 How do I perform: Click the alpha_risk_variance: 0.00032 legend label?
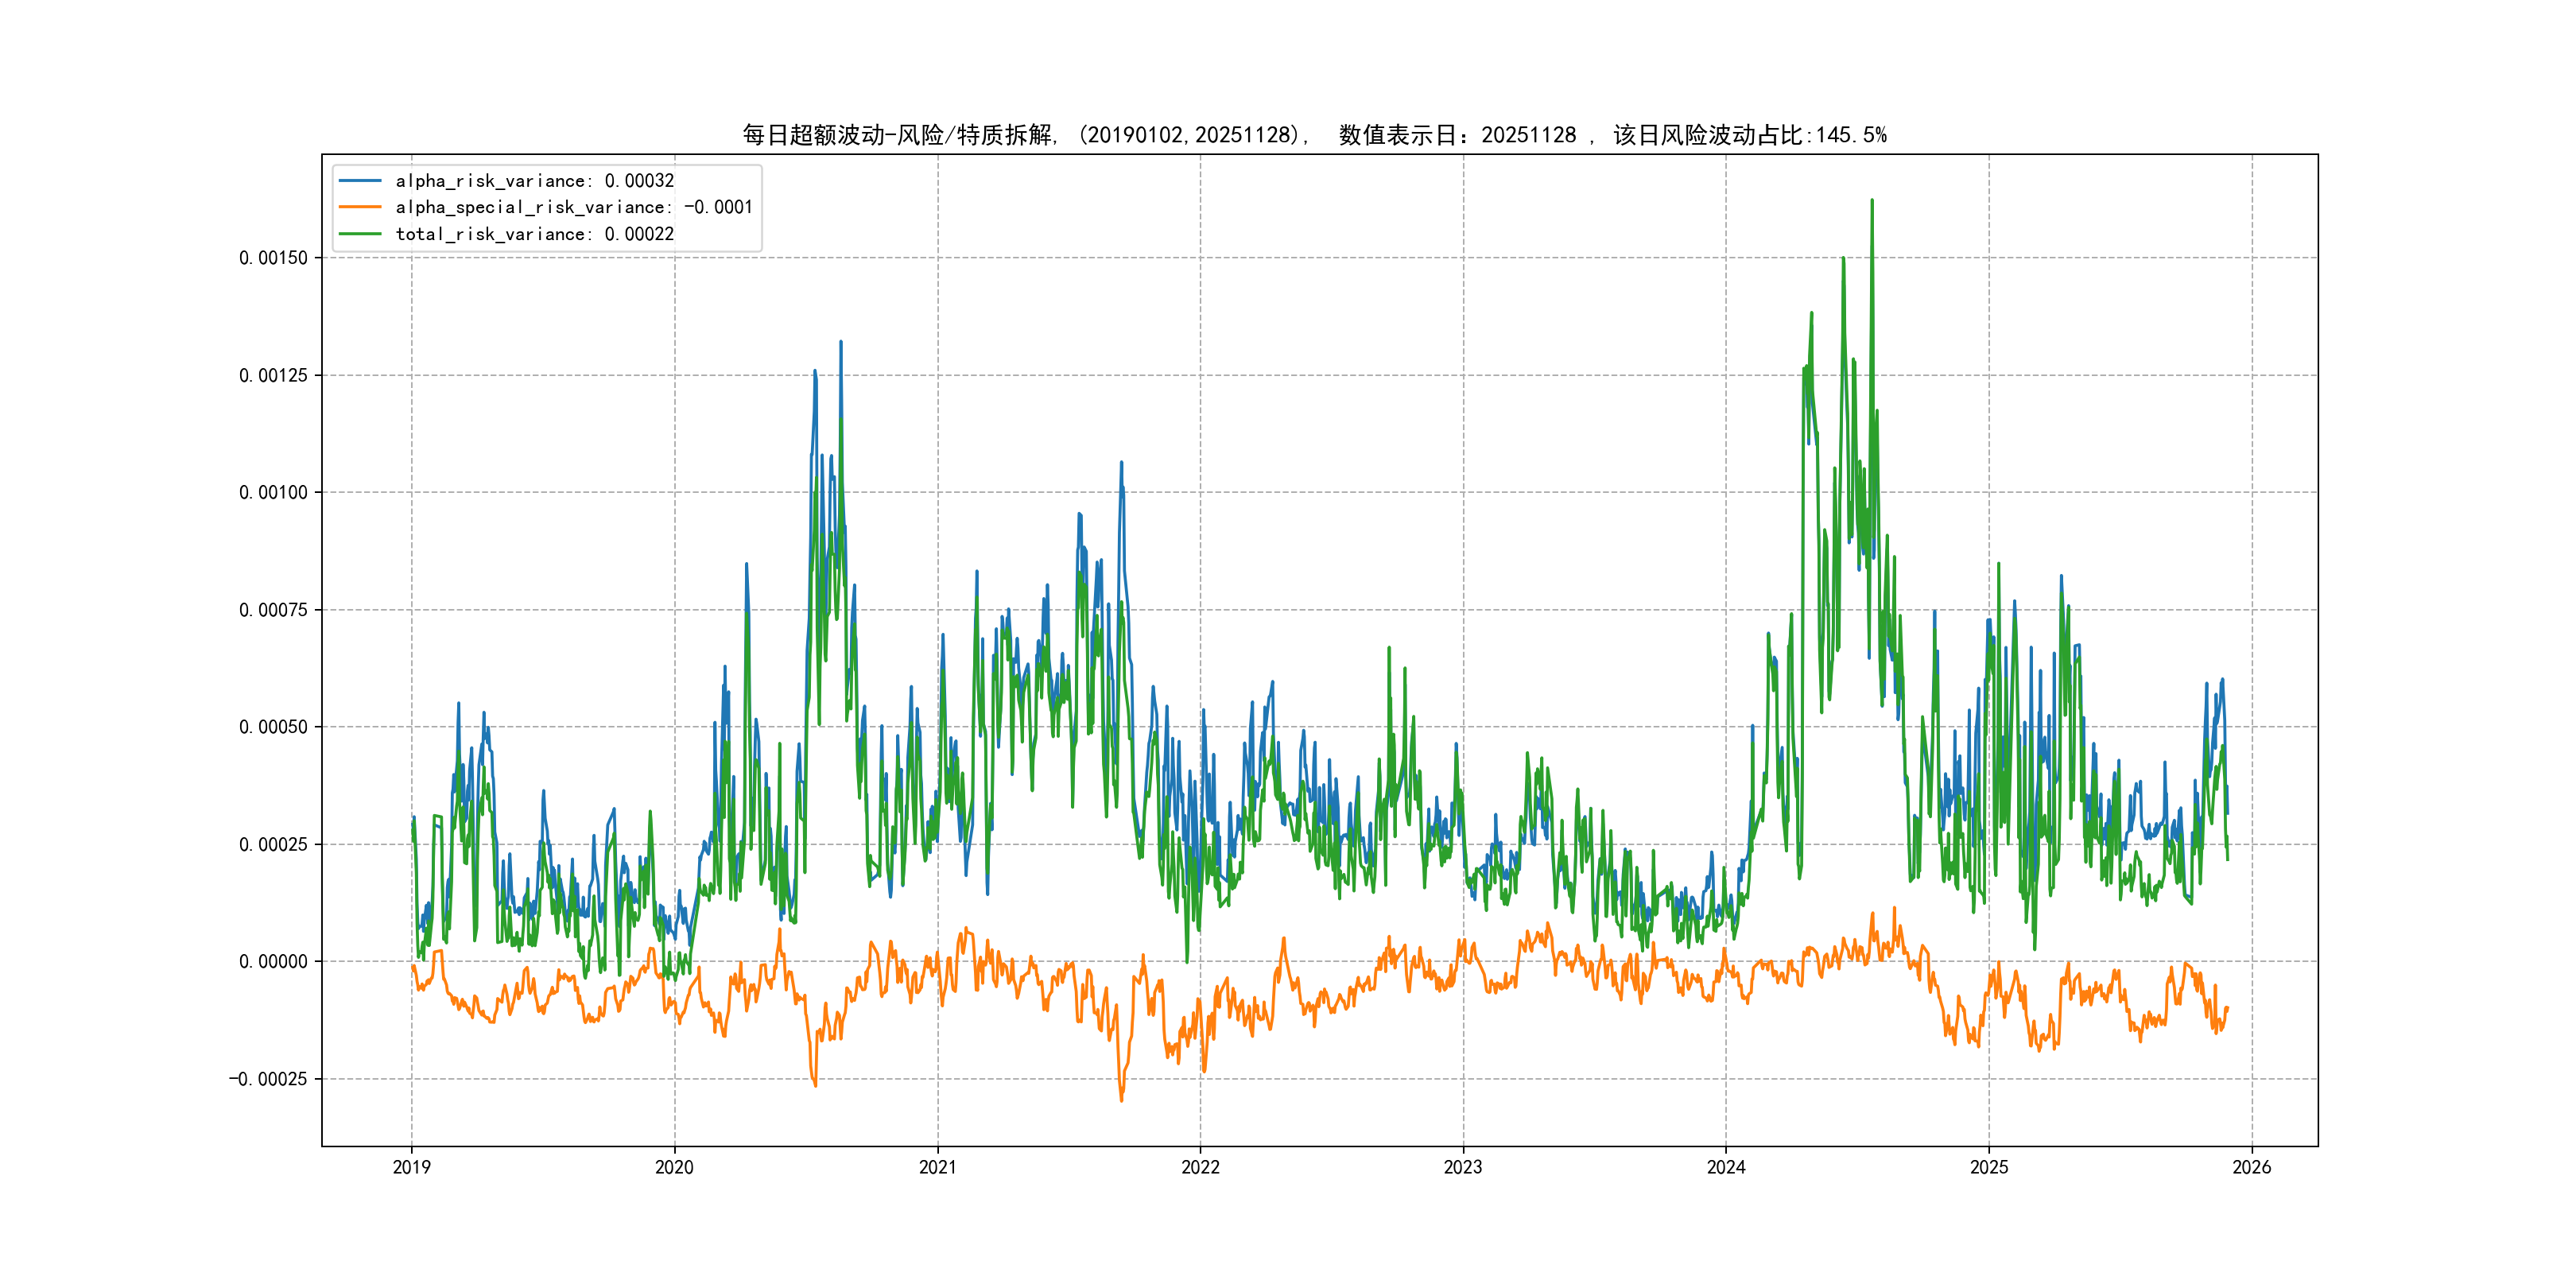(x=534, y=181)
